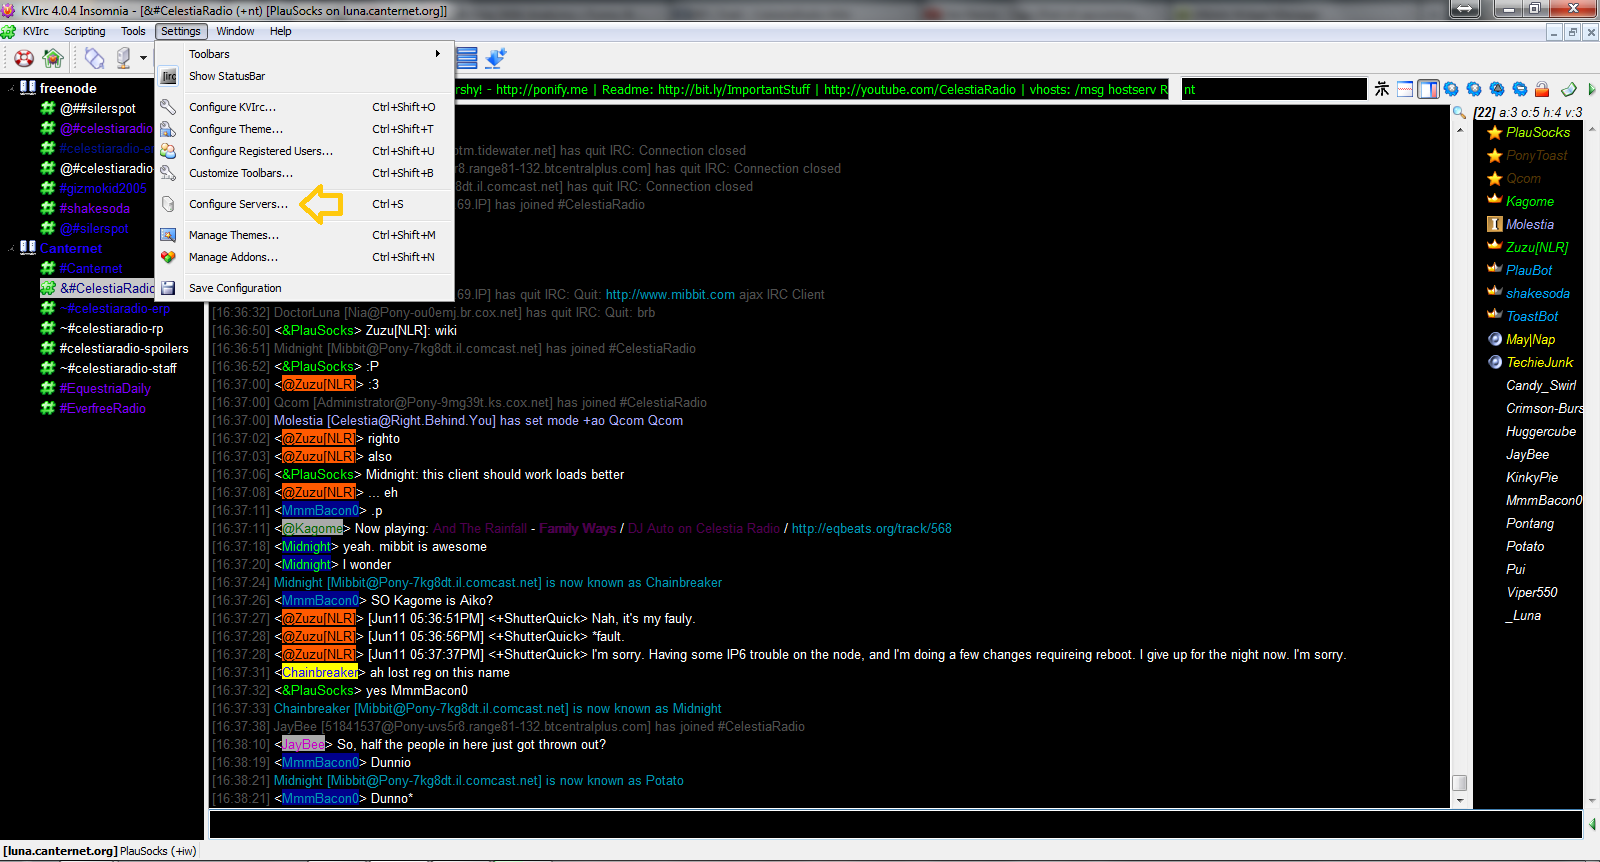The image size is (1600, 862).
Task: Switch to the #EquestriaDaily channel
Action: (x=105, y=388)
